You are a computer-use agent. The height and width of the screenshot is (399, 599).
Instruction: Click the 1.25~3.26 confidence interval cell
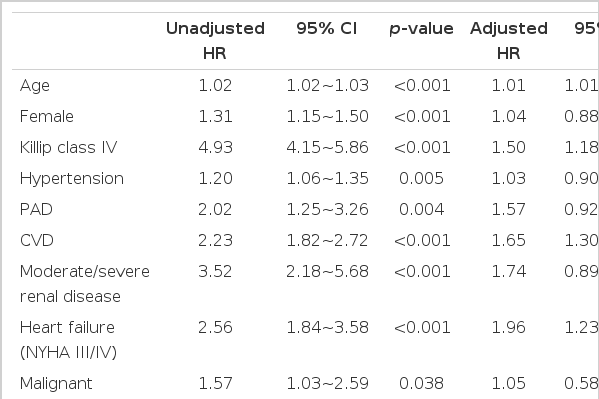point(327,209)
